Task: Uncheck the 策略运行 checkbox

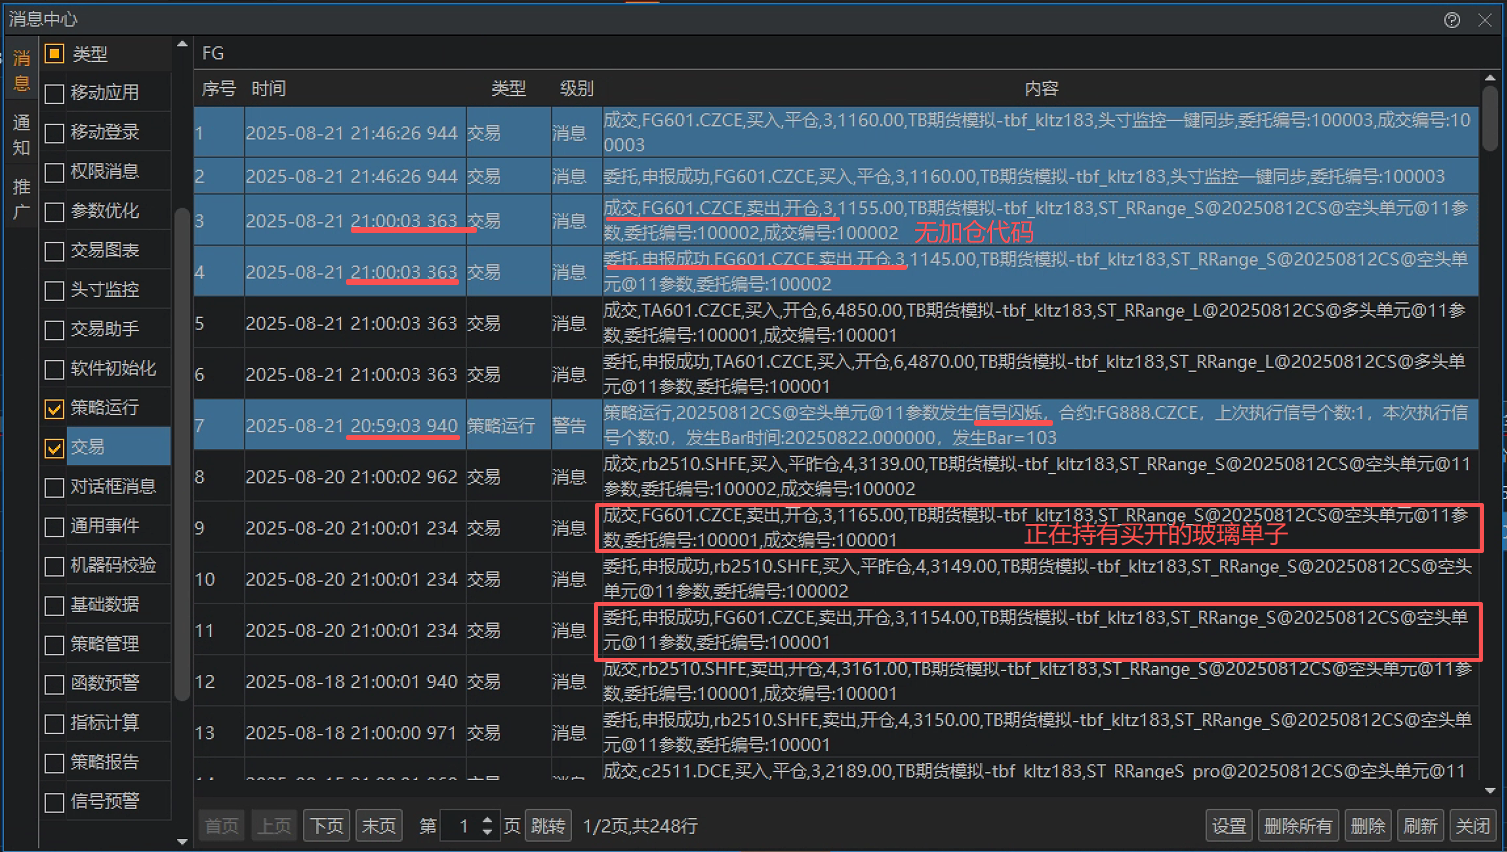Action: 55,408
